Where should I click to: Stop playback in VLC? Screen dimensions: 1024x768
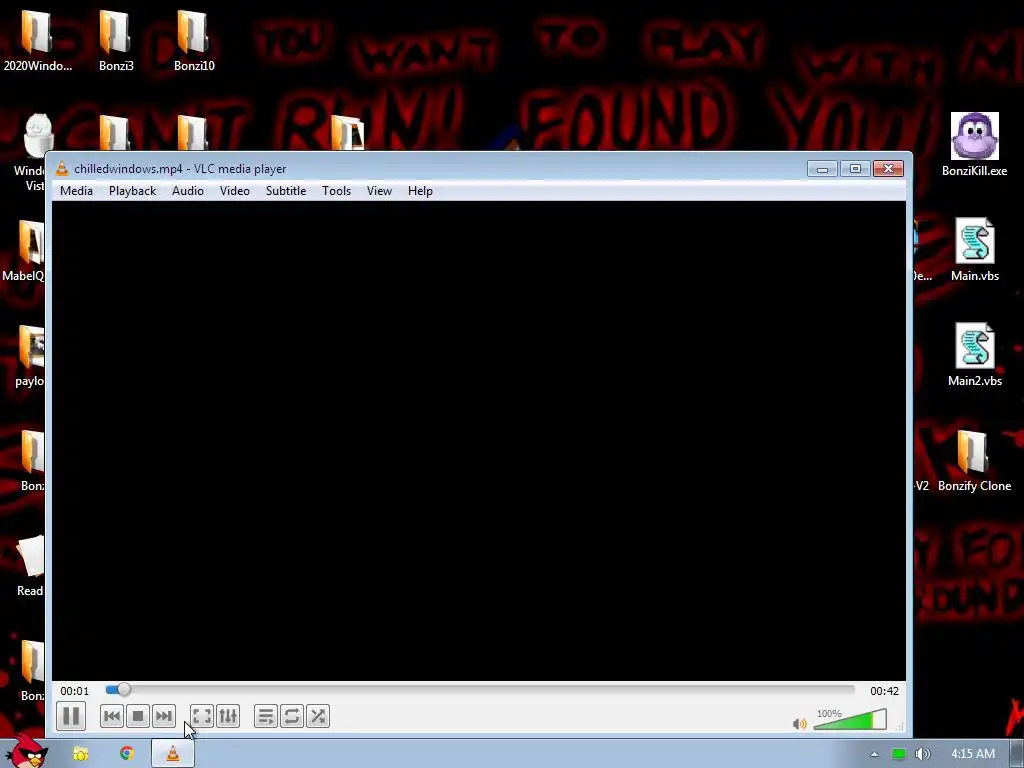[x=138, y=716]
